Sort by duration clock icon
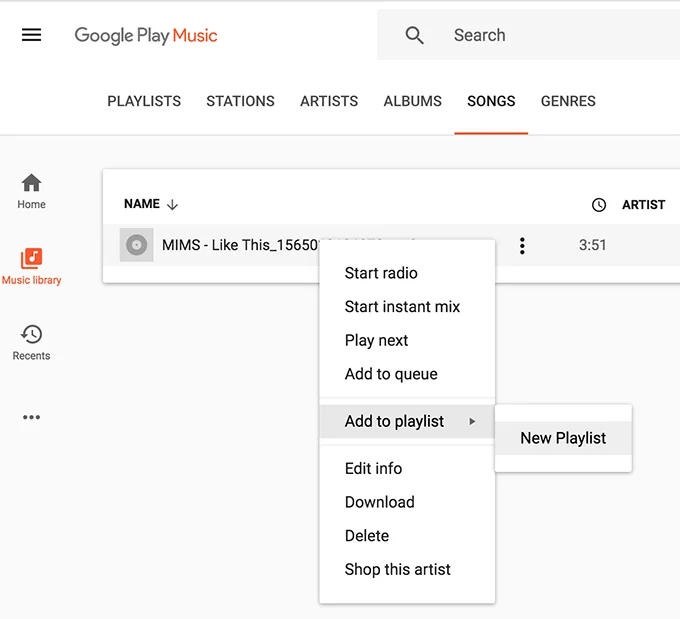Screen dimensions: 680x619 click(x=599, y=205)
